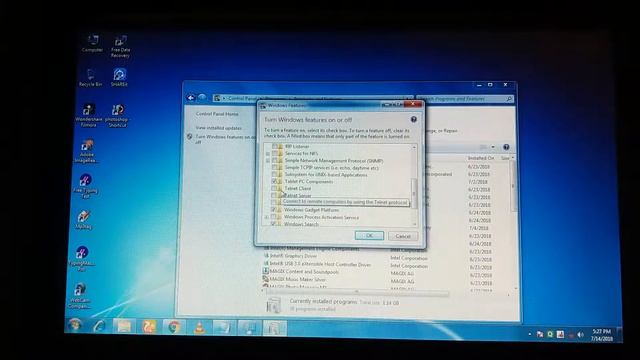
Task: Click the help icon in Windows Features dialog
Action: (x=413, y=119)
